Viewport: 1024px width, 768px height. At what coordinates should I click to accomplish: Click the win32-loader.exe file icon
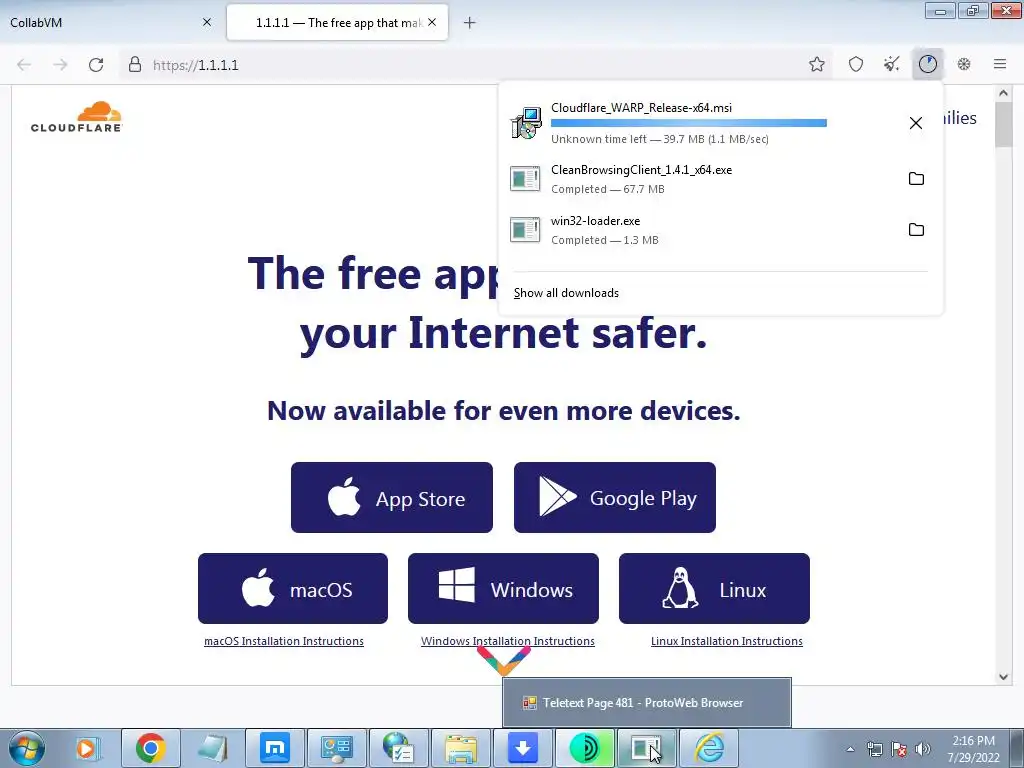click(525, 229)
